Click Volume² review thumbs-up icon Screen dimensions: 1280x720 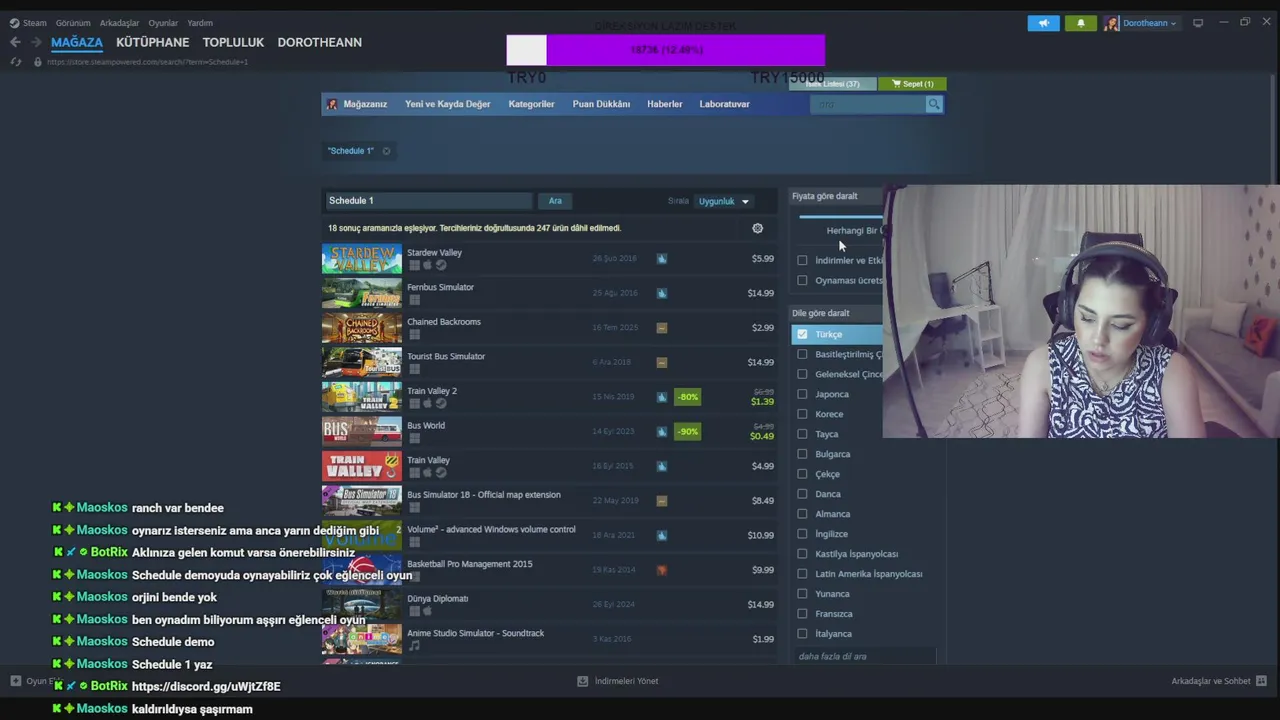tap(662, 535)
